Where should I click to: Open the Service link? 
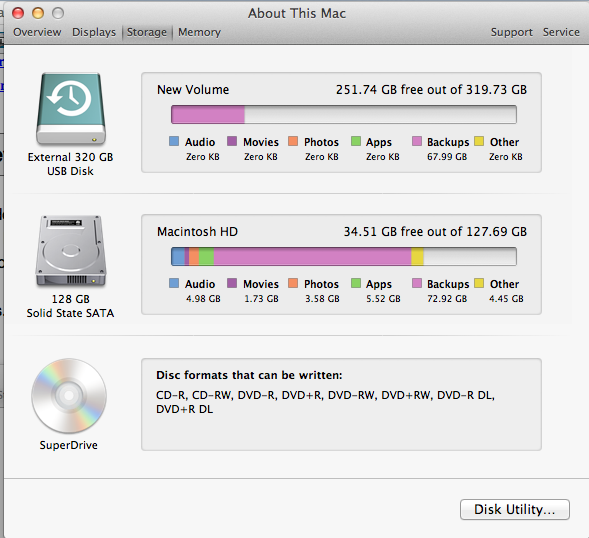tap(561, 32)
